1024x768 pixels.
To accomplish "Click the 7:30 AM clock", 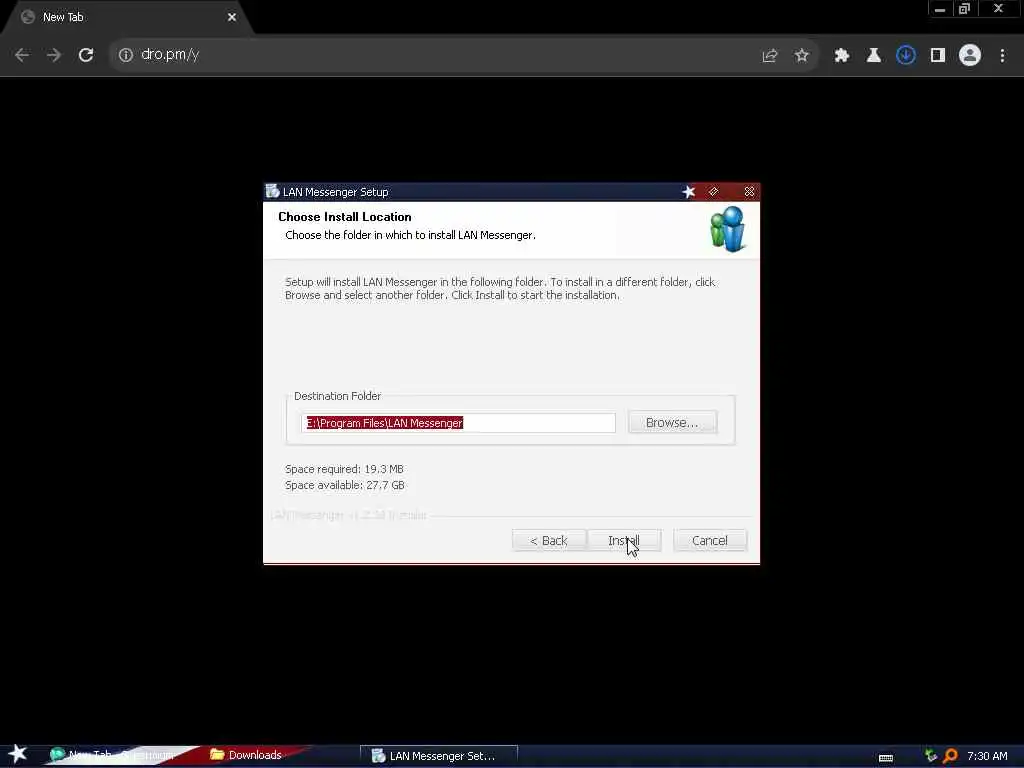I will pyautogui.click(x=987, y=756).
